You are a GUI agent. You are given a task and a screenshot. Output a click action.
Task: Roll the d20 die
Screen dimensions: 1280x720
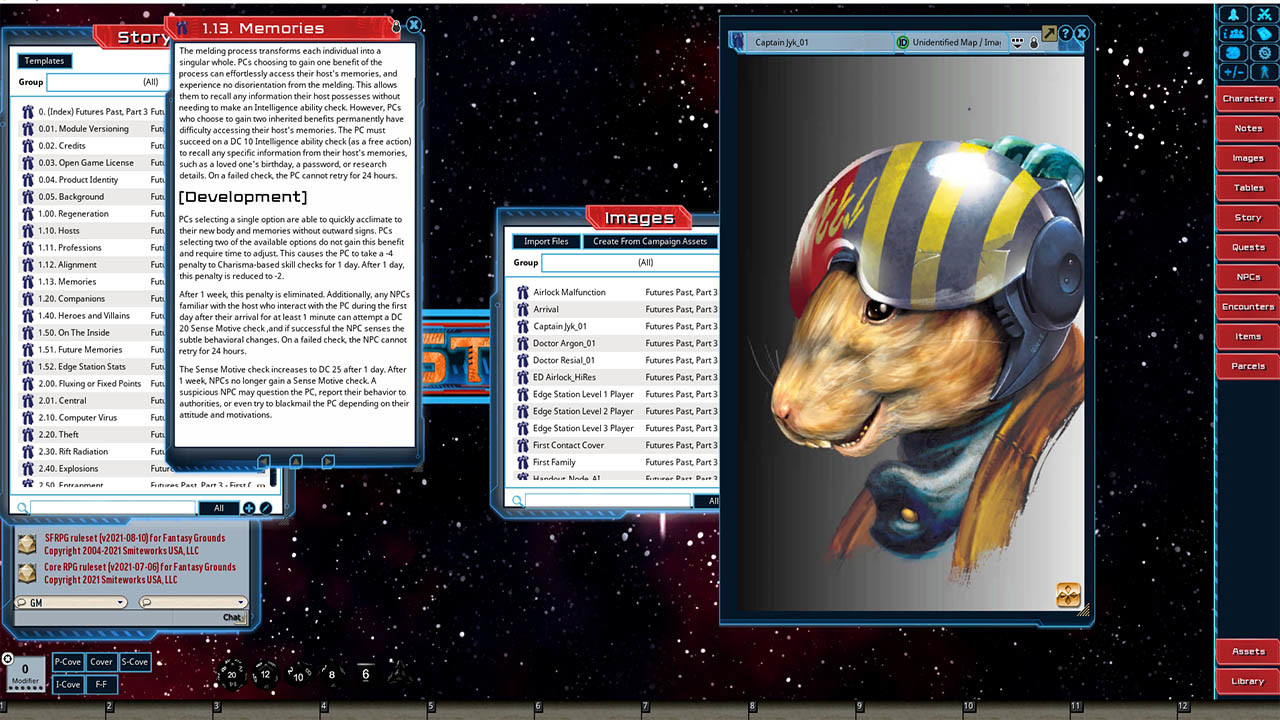(x=232, y=674)
